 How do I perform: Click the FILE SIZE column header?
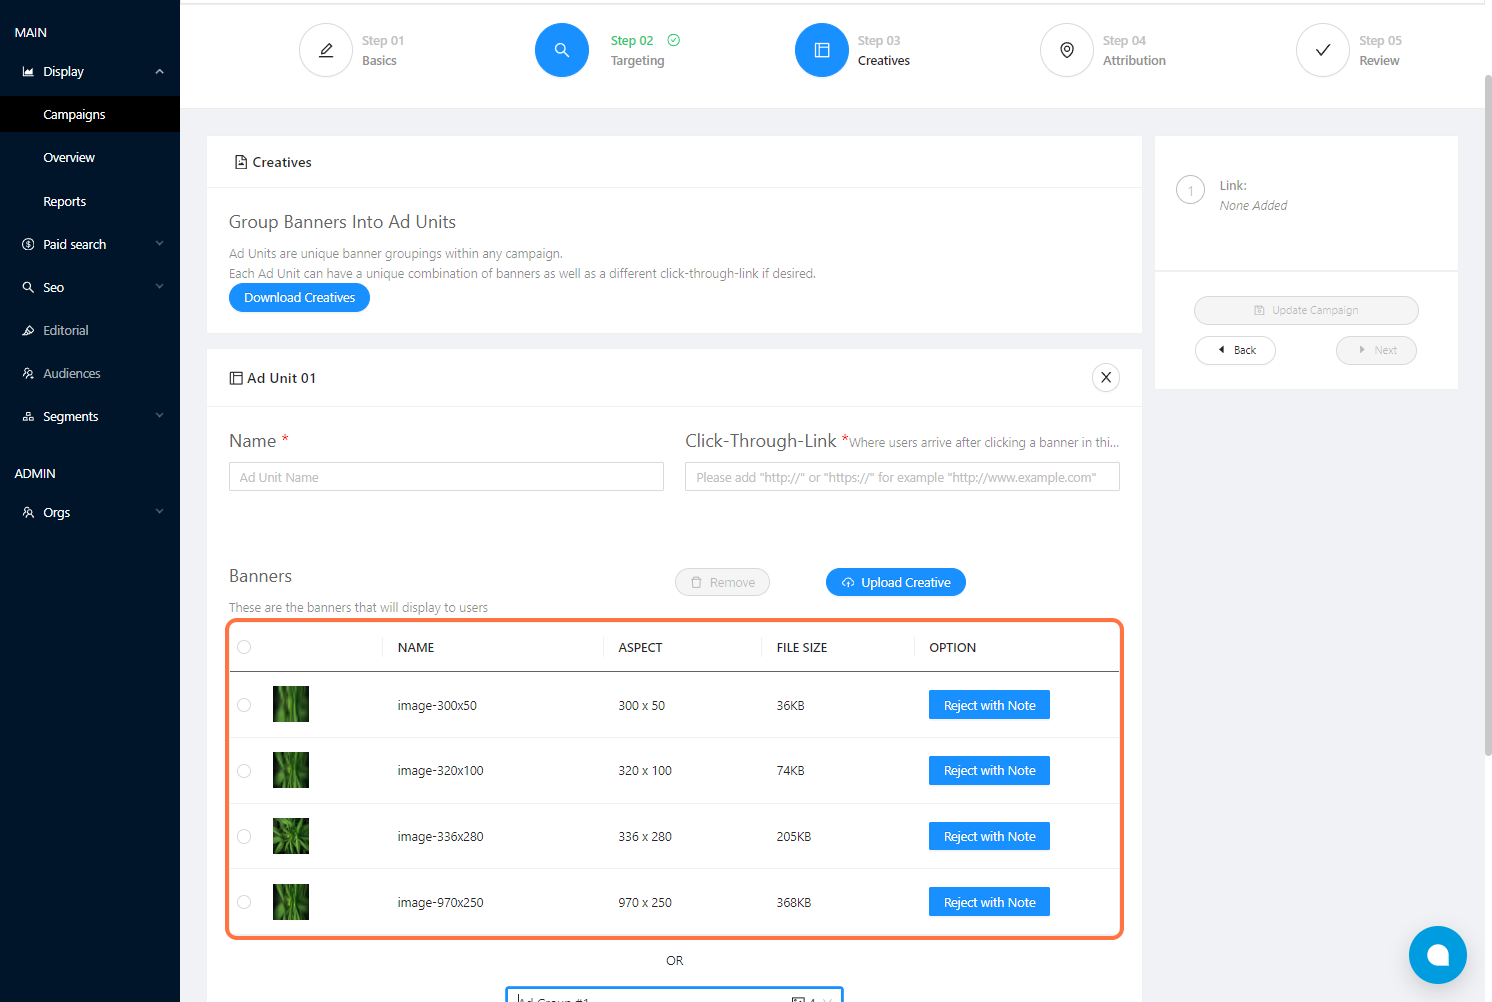pyautogui.click(x=802, y=648)
